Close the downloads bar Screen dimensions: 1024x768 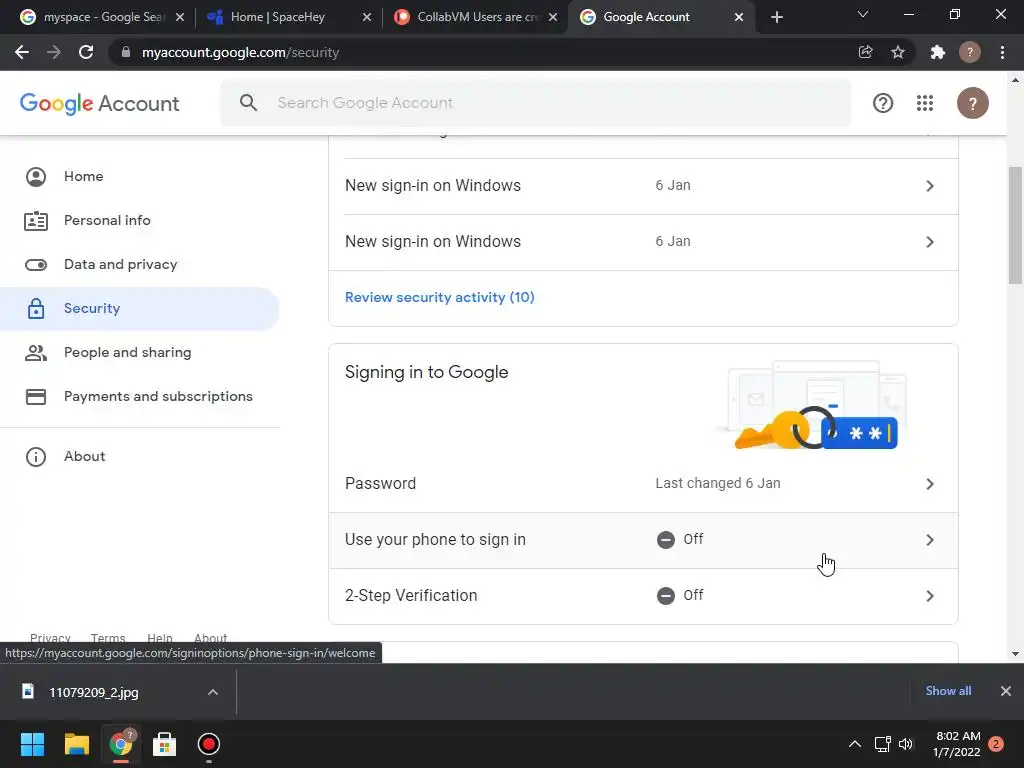[1006, 691]
